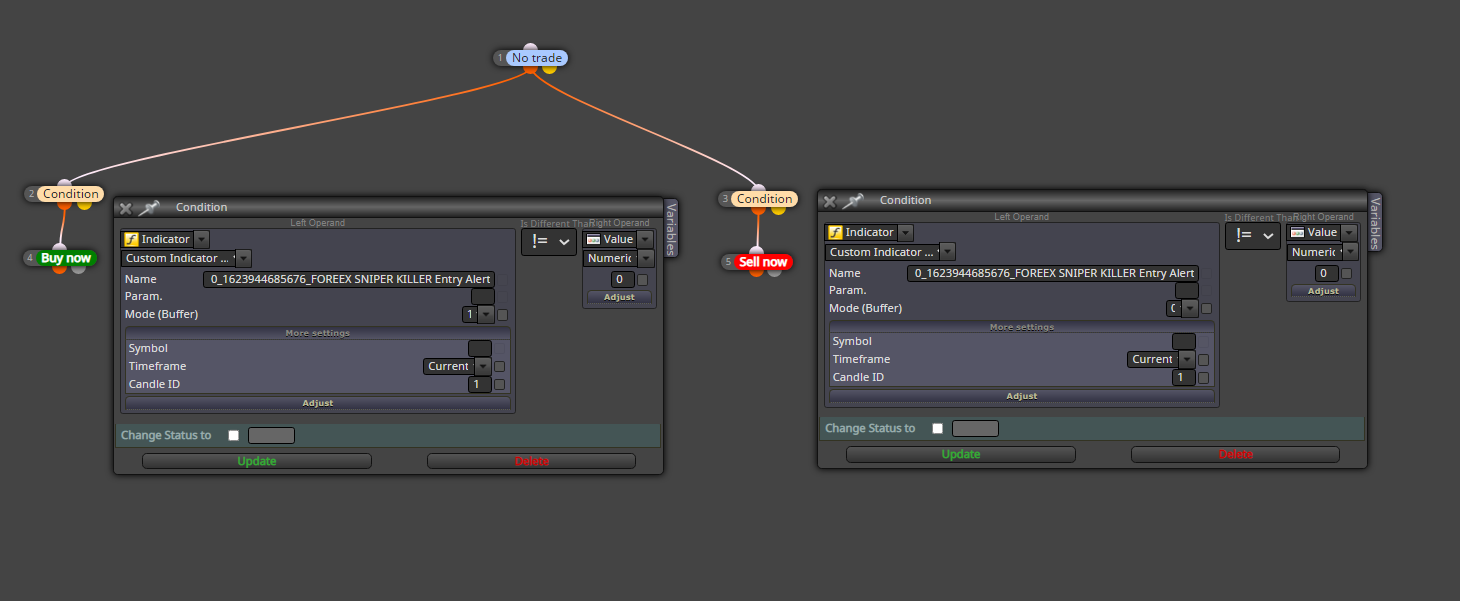Select the No trade block
1460x601 pixels.
coord(537,58)
